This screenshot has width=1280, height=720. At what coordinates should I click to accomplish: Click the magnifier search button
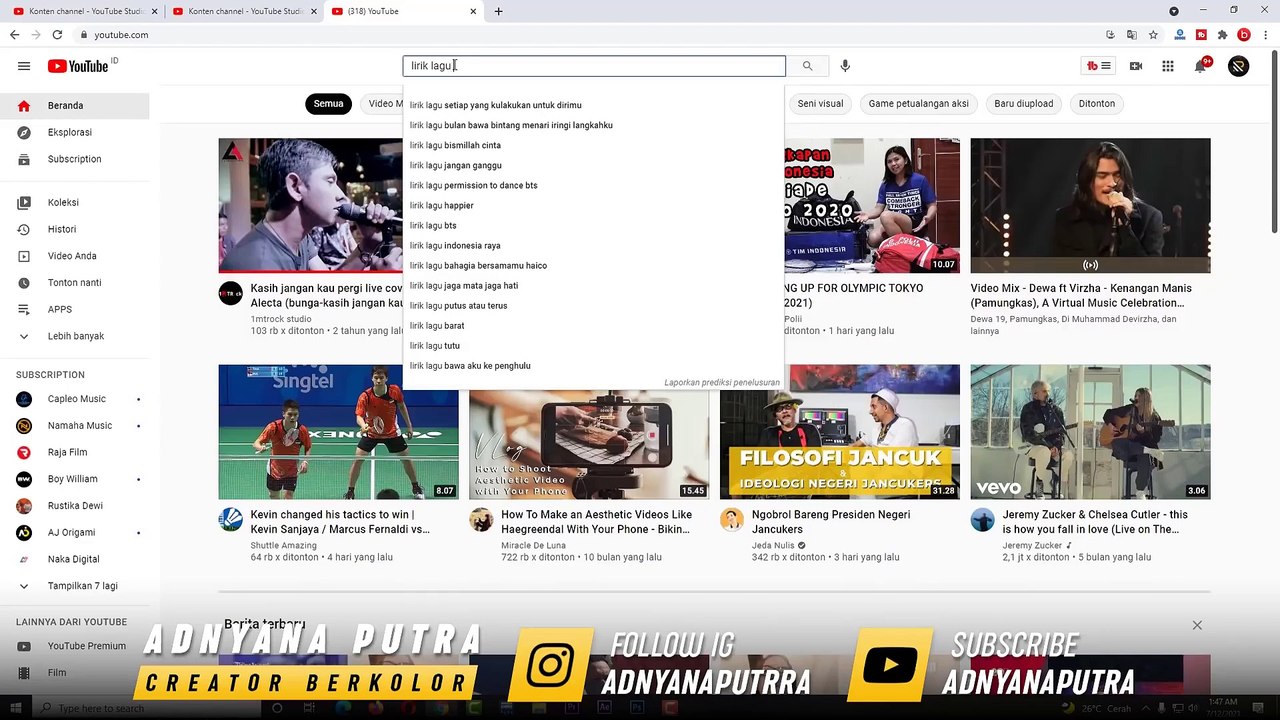807,66
